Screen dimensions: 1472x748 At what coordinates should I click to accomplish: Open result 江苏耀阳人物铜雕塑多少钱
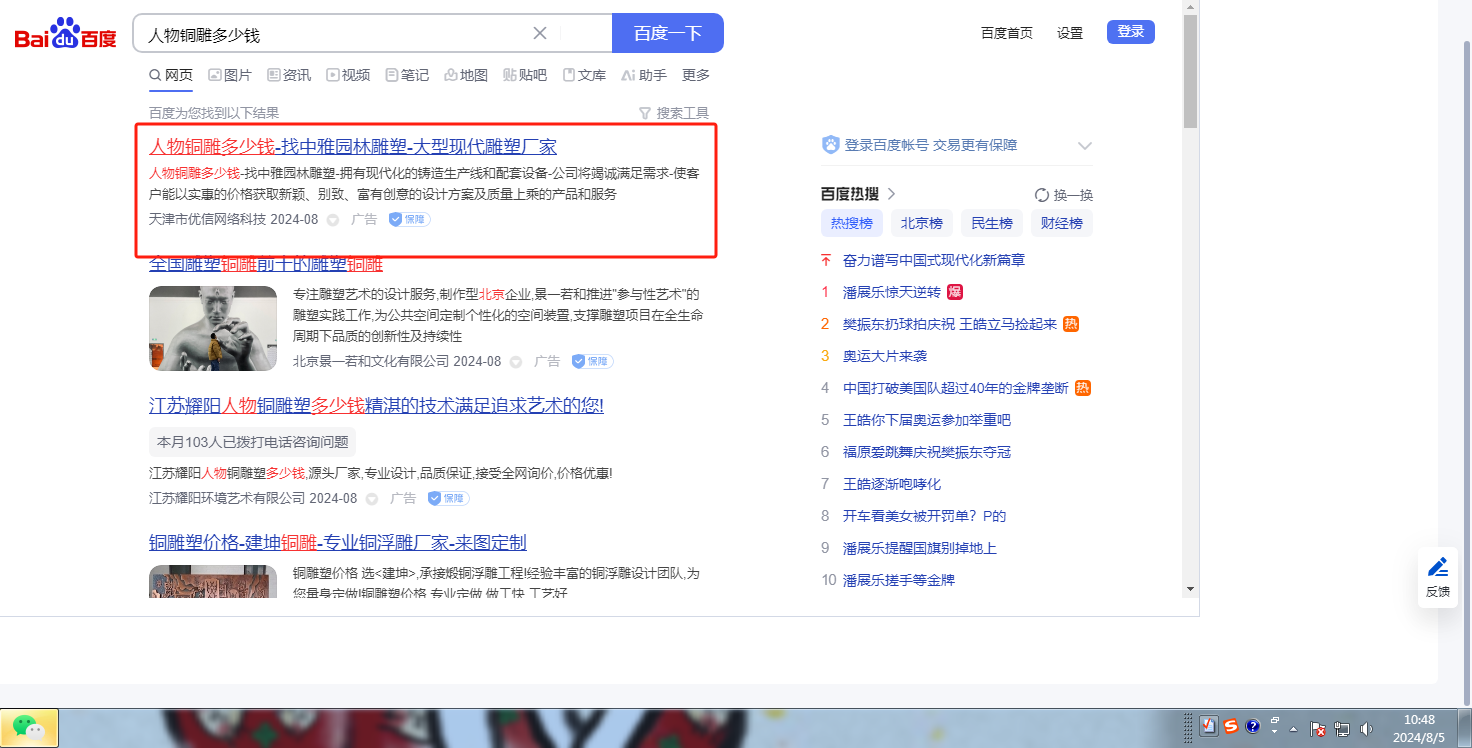[376, 405]
